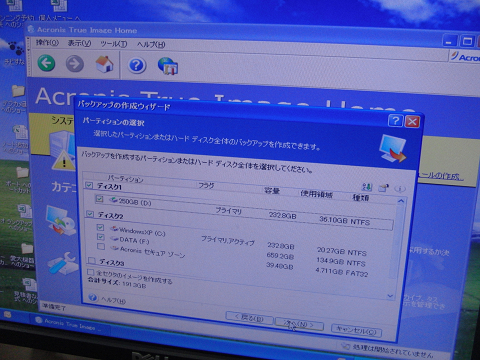Screen dimensions: 480x360
Task: Click the ールの作成 link in main window
Action: 441,176
